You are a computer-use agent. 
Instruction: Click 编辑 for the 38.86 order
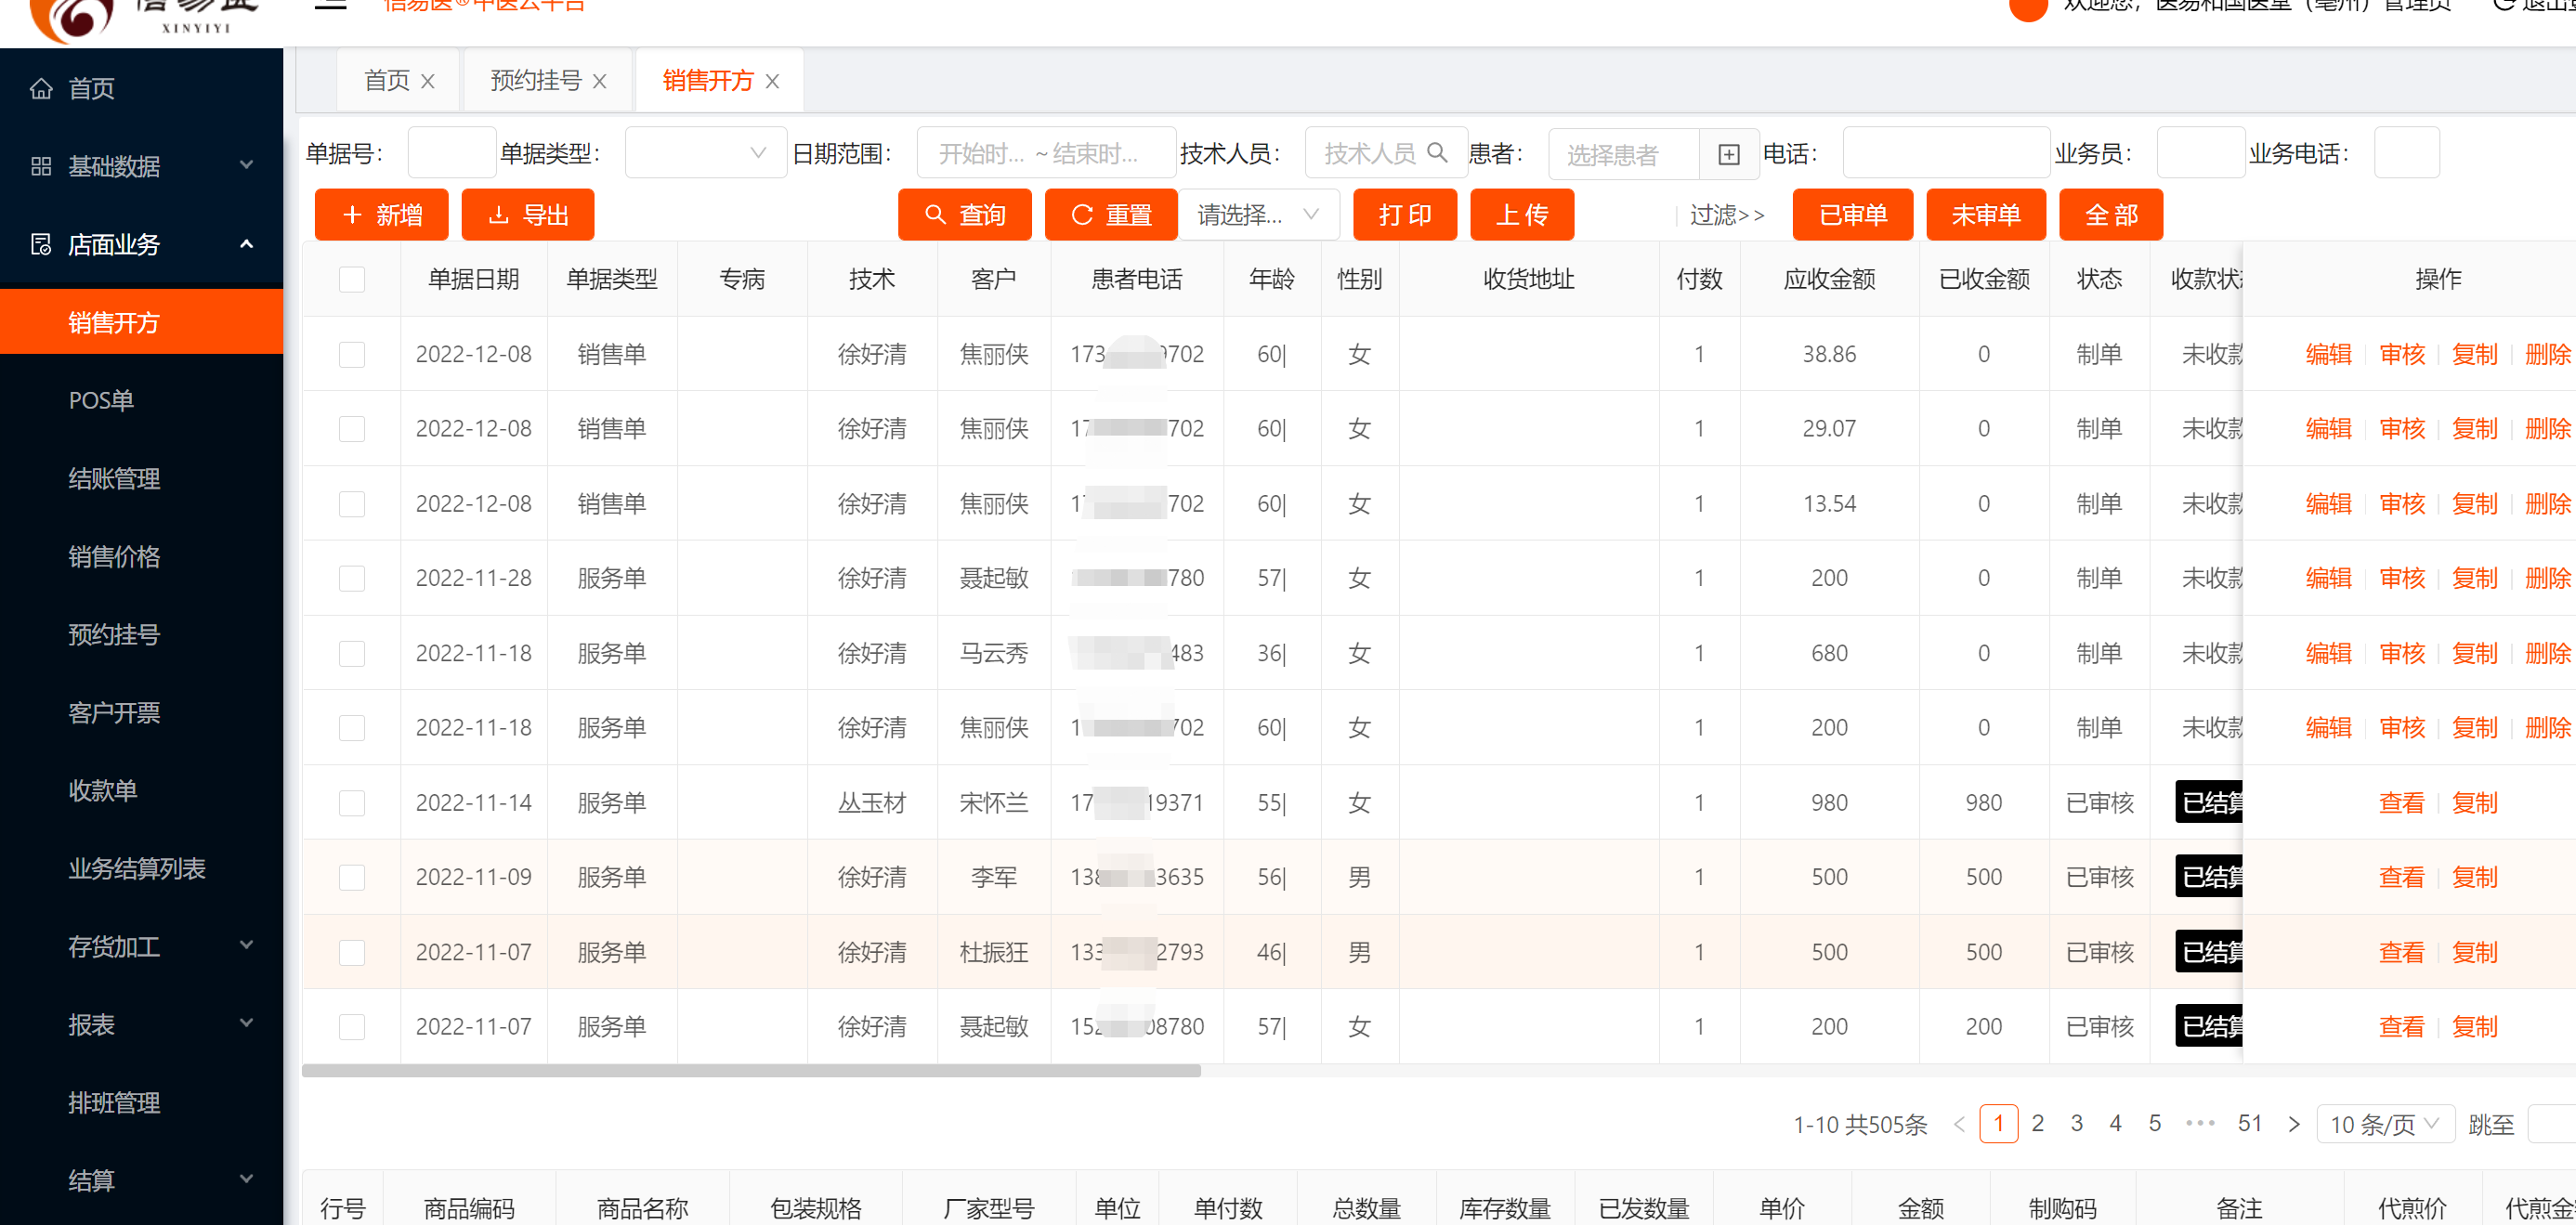coord(2328,354)
